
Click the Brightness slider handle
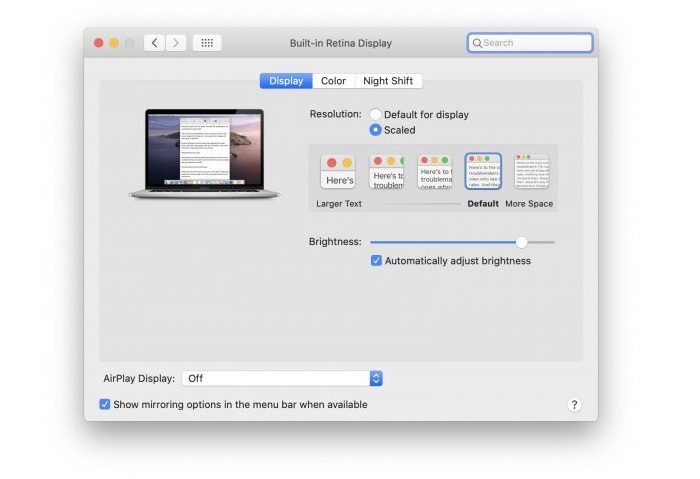click(521, 242)
